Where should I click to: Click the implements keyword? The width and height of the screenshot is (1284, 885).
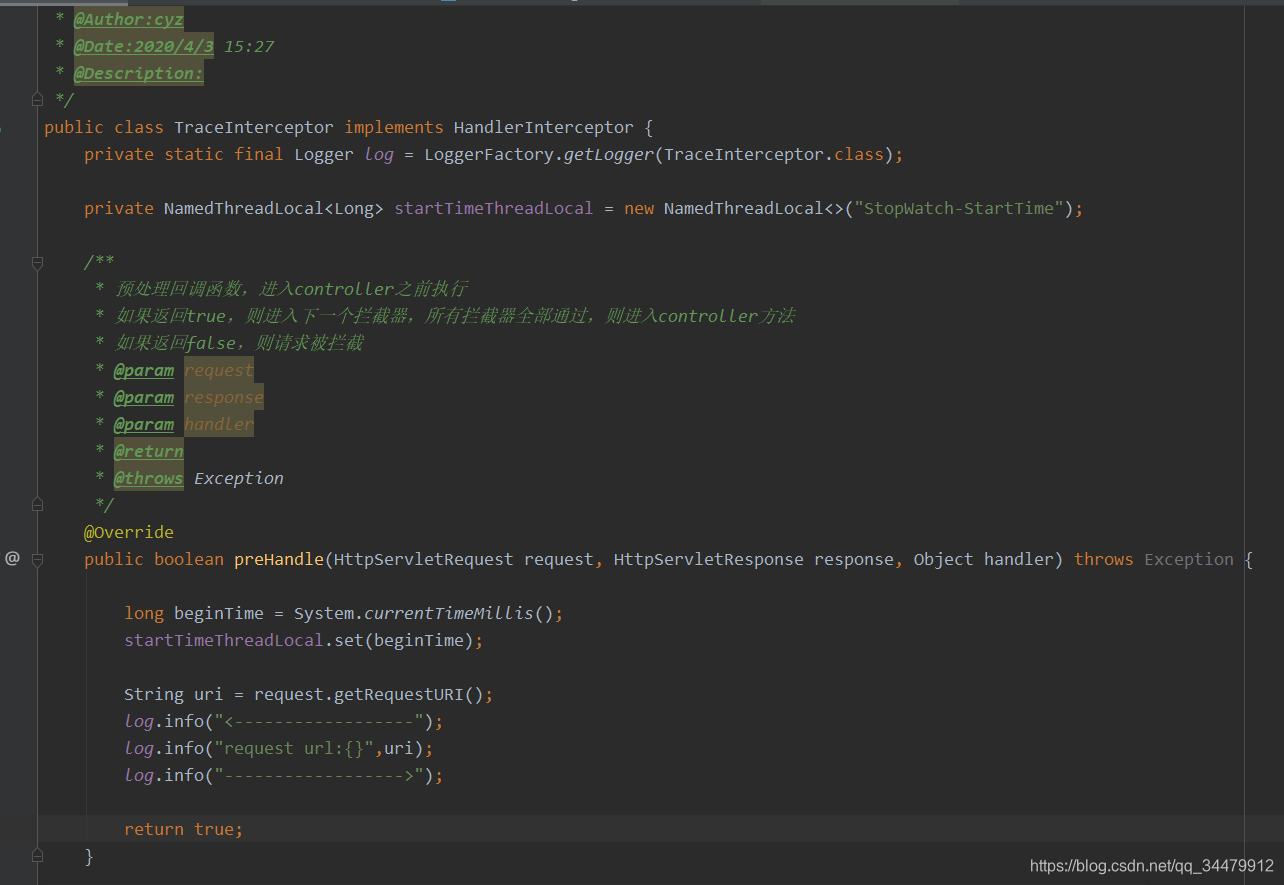(394, 127)
